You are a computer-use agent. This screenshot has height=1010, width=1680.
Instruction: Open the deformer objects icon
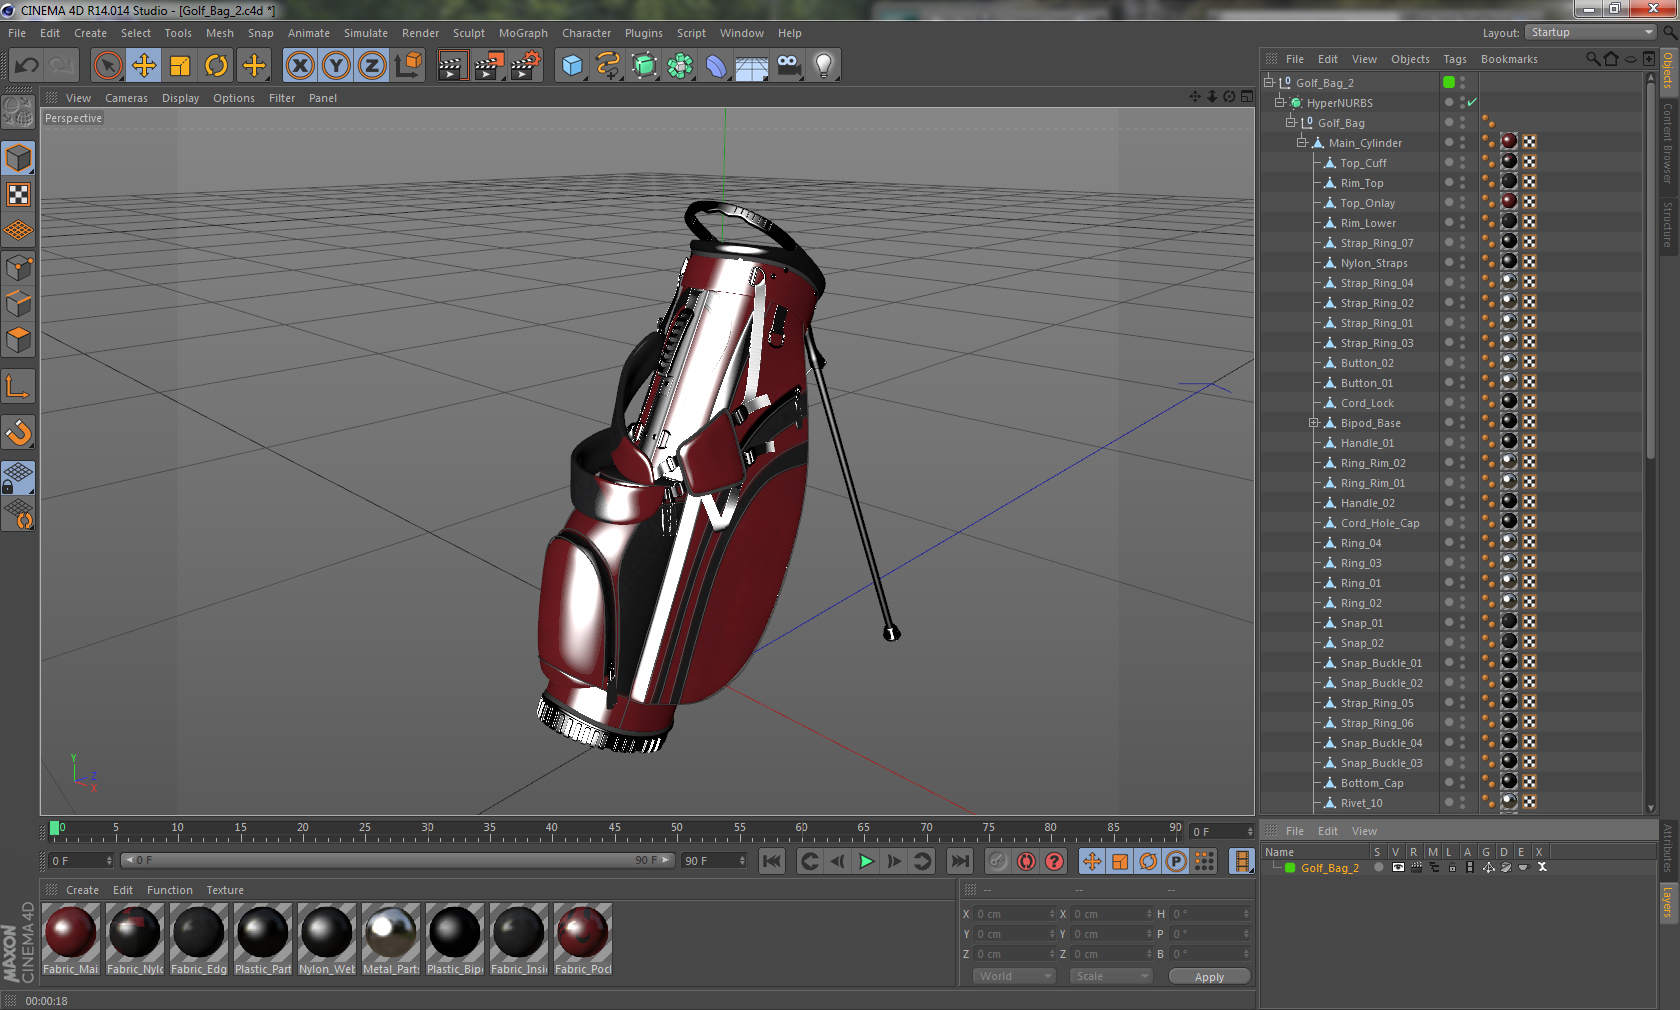pos(716,66)
